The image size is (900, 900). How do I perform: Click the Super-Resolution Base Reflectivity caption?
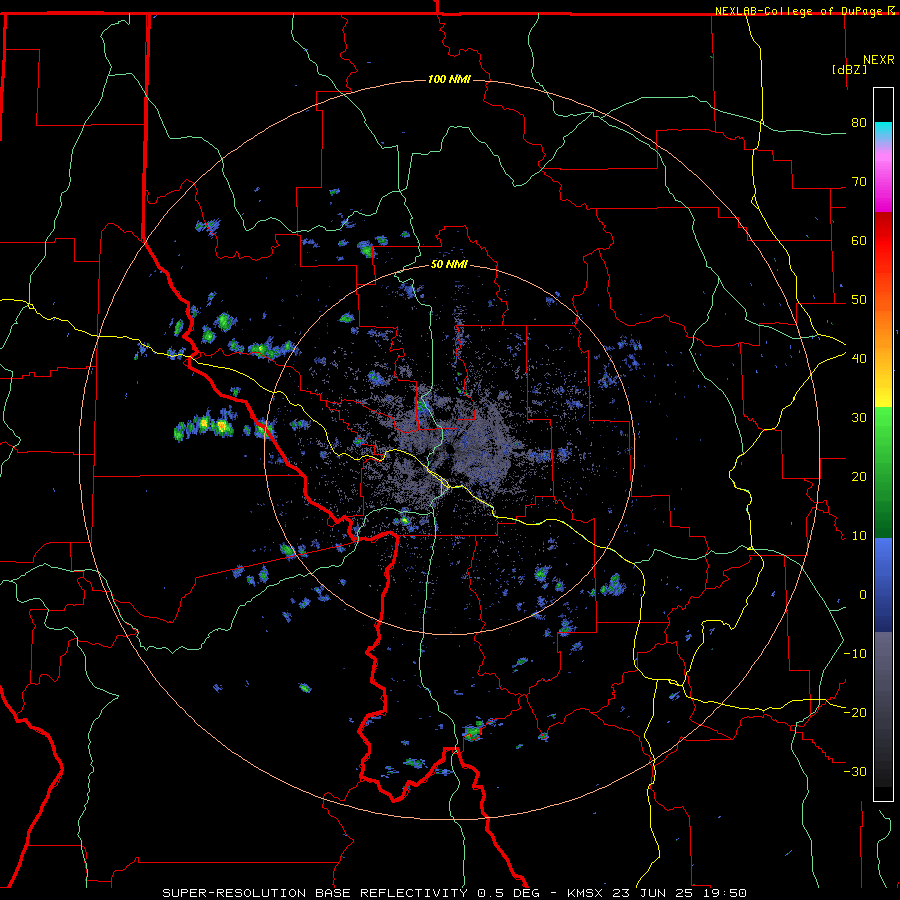point(455,893)
